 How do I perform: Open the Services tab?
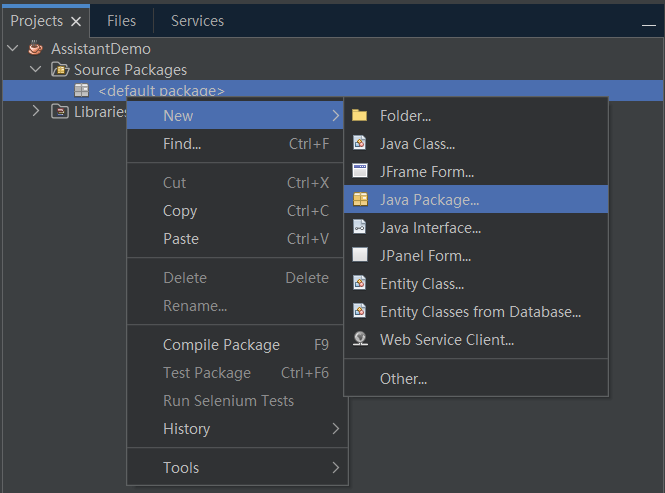coord(197,21)
